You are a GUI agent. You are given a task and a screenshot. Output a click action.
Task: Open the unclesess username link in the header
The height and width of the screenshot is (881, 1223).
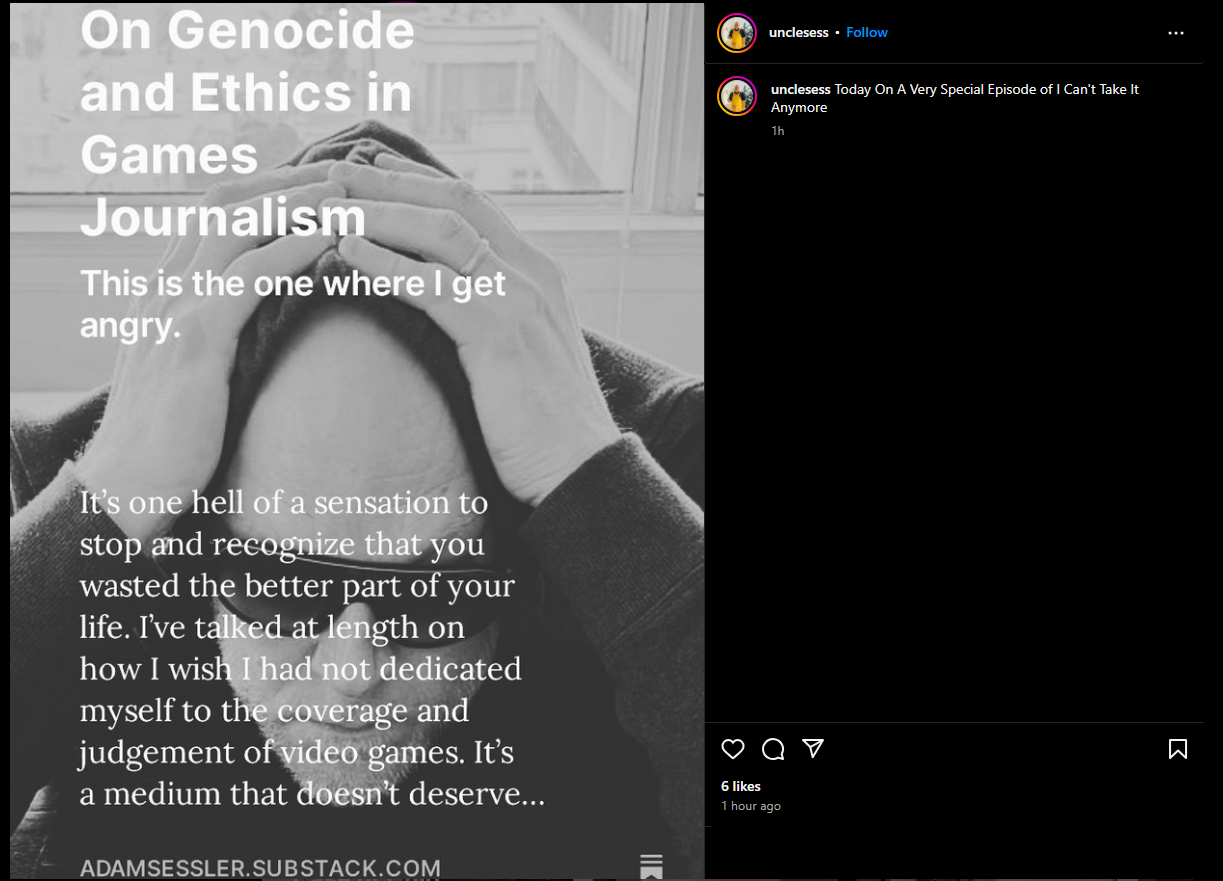pyautogui.click(x=799, y=32)
